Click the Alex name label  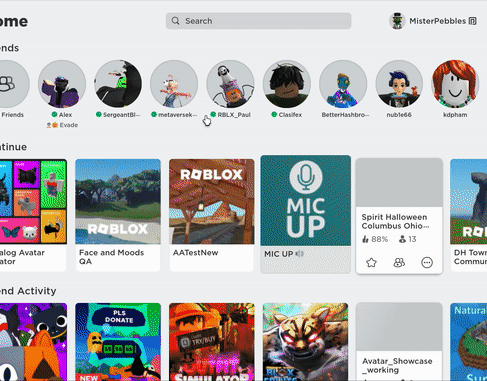pyautogui.click(x=65, y=115)
